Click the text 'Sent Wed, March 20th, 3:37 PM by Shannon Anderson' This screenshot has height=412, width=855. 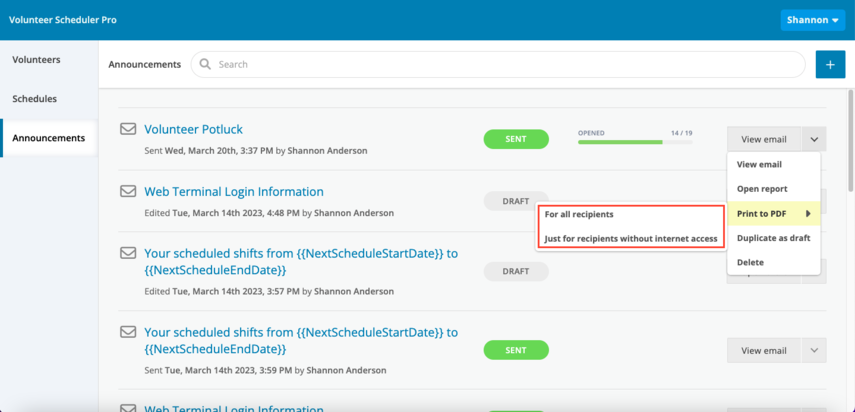pyautogui.click(x=256, y=150)
